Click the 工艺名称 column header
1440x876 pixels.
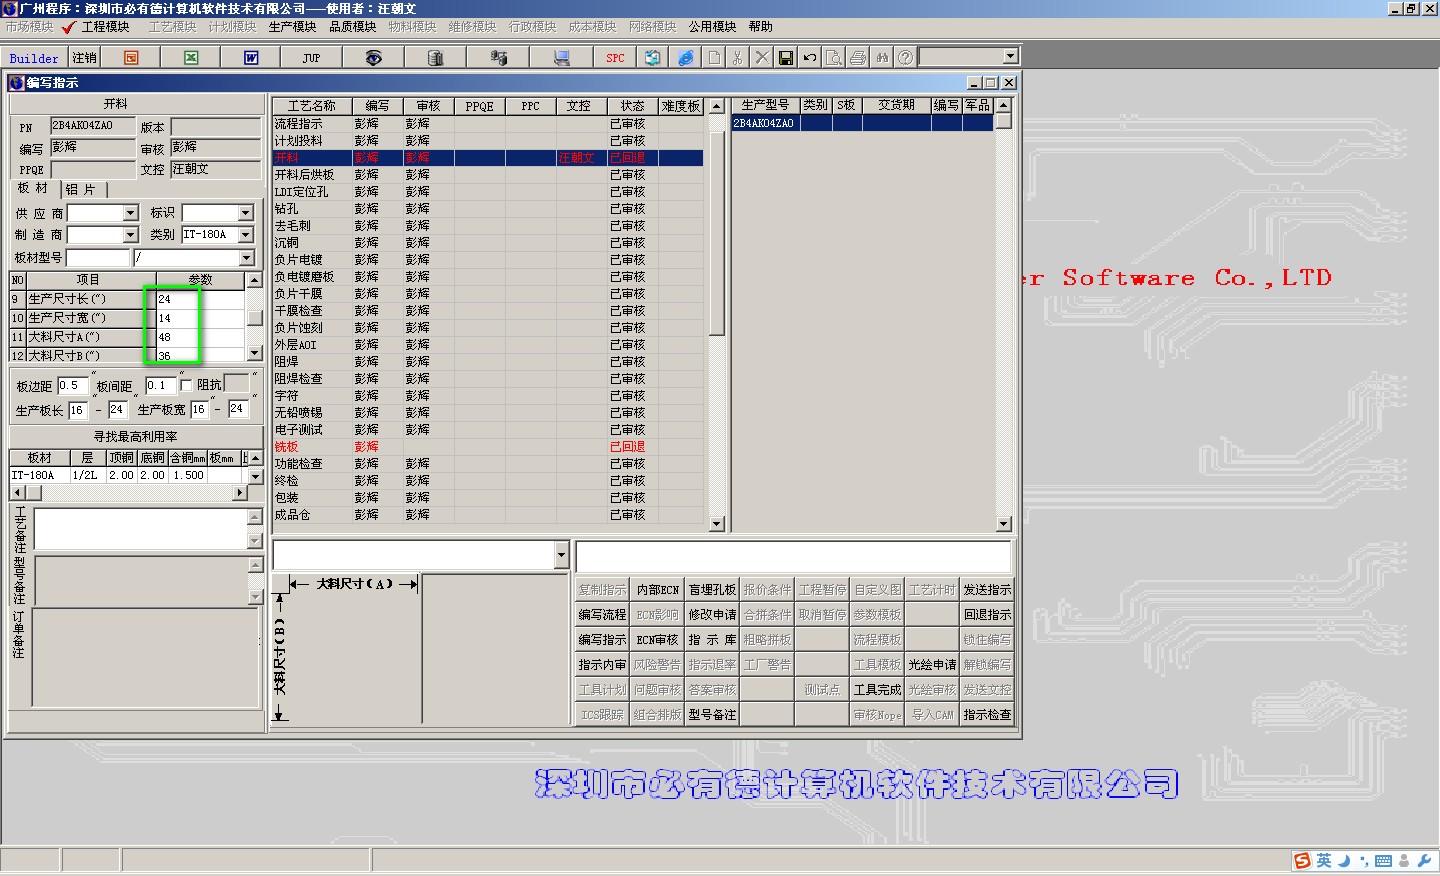point(312,106)
